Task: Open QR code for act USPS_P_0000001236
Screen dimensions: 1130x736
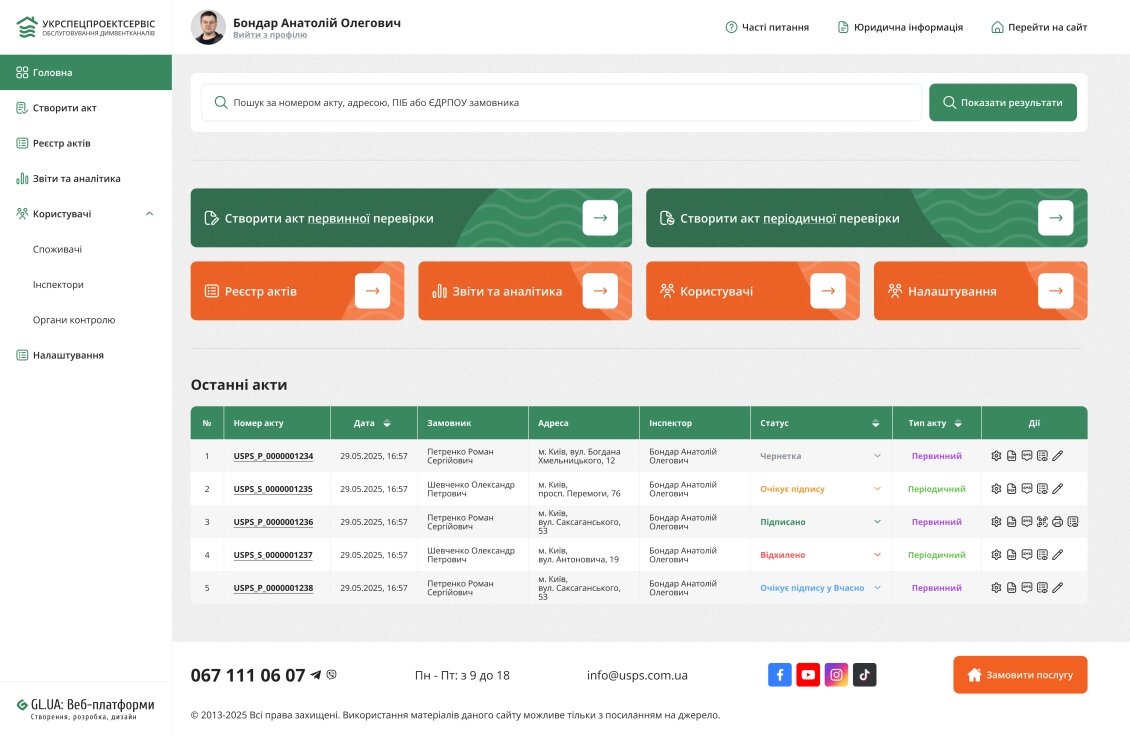Action: [x=1042, y=522]
